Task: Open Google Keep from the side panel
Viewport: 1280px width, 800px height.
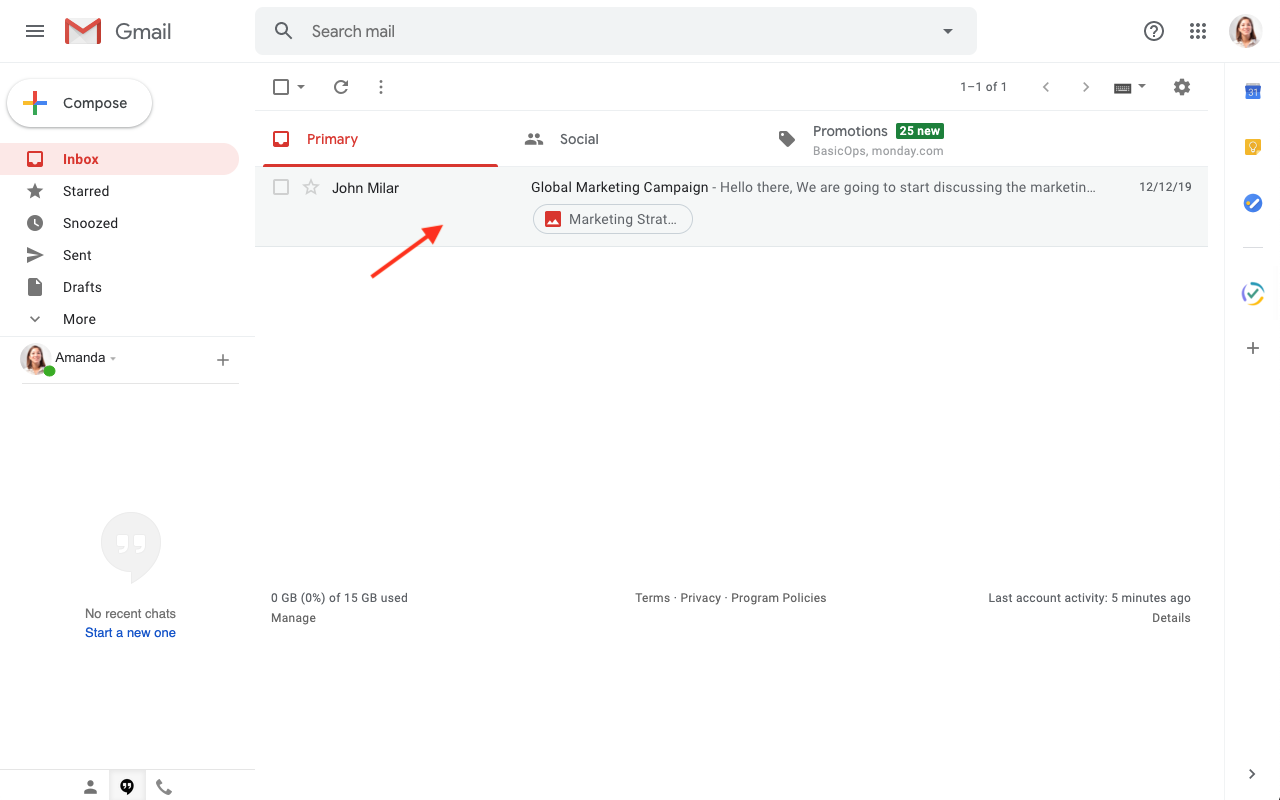Action: (1252, 147)
